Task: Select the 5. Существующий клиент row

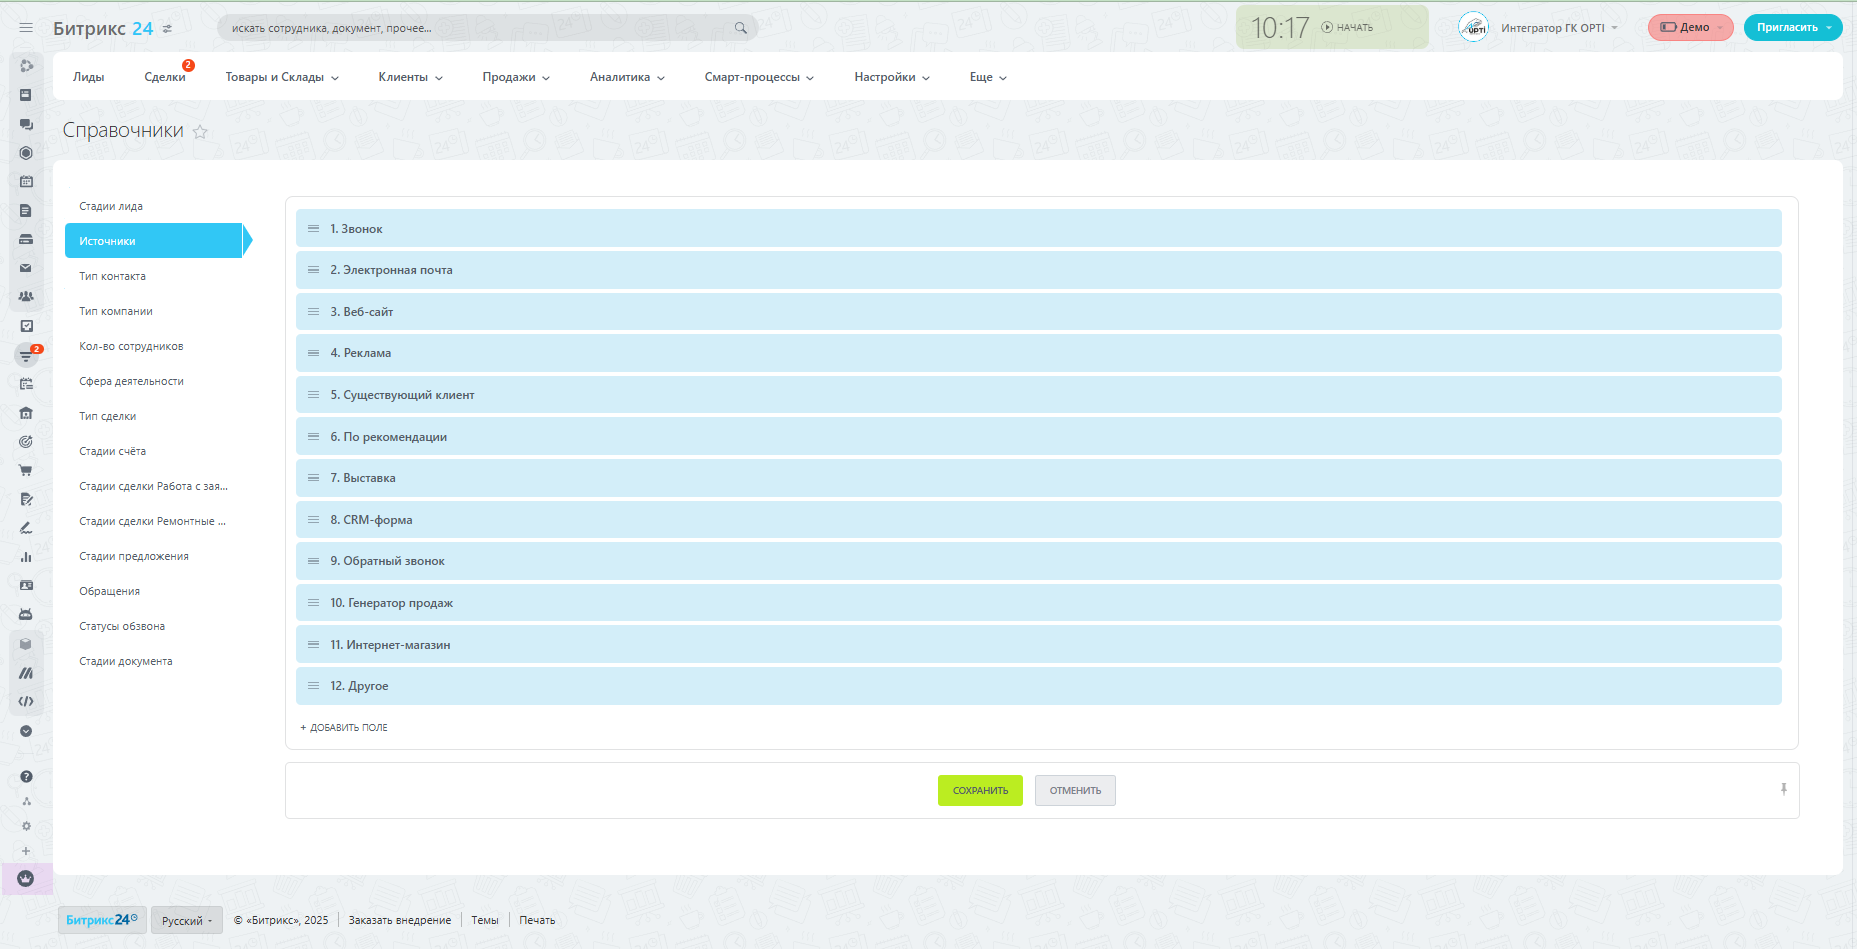Action: (1038, 395)
